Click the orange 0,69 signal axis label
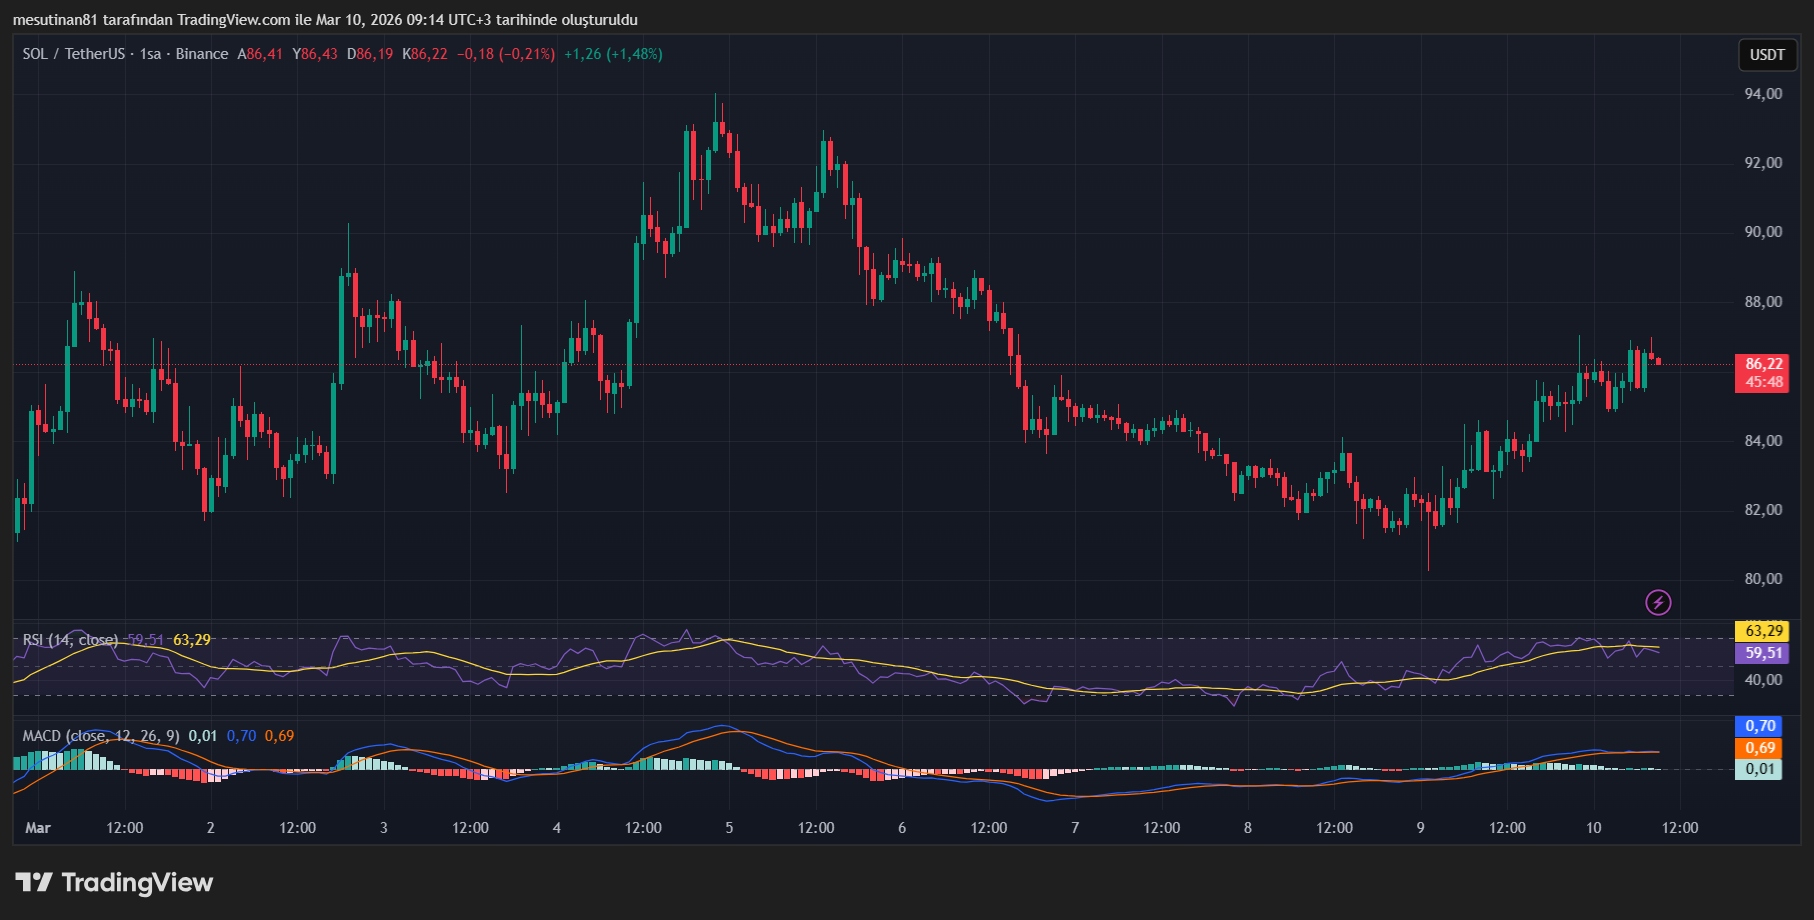Viewport: 1814px width, 920px height. point(1760,748)
